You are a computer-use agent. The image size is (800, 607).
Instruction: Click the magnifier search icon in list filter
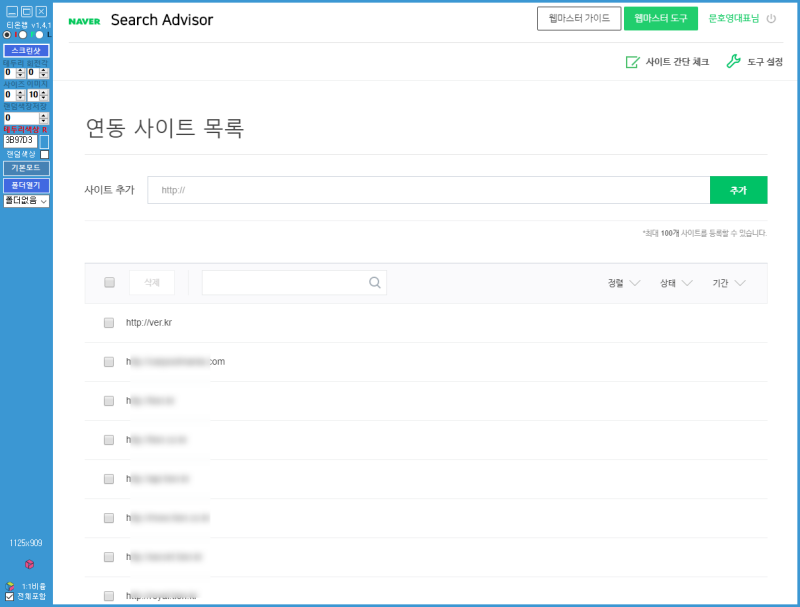[374, 282]
